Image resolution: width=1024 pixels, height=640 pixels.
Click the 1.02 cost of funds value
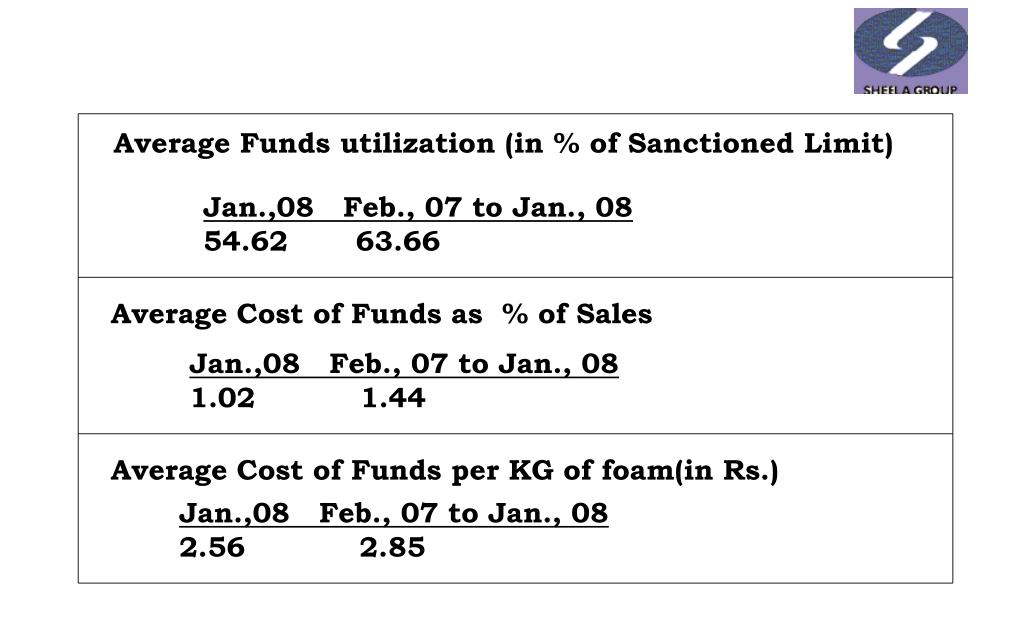[223, 398]
